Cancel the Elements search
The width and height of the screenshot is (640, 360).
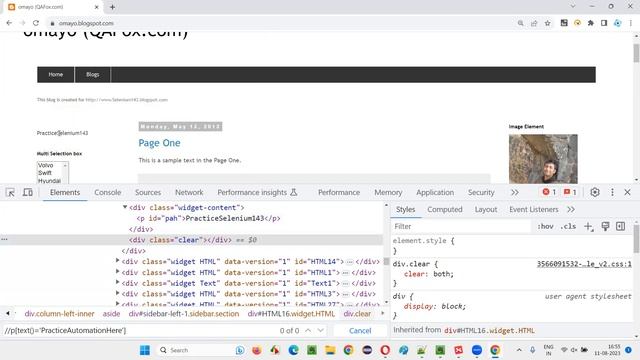pos(360,331)
